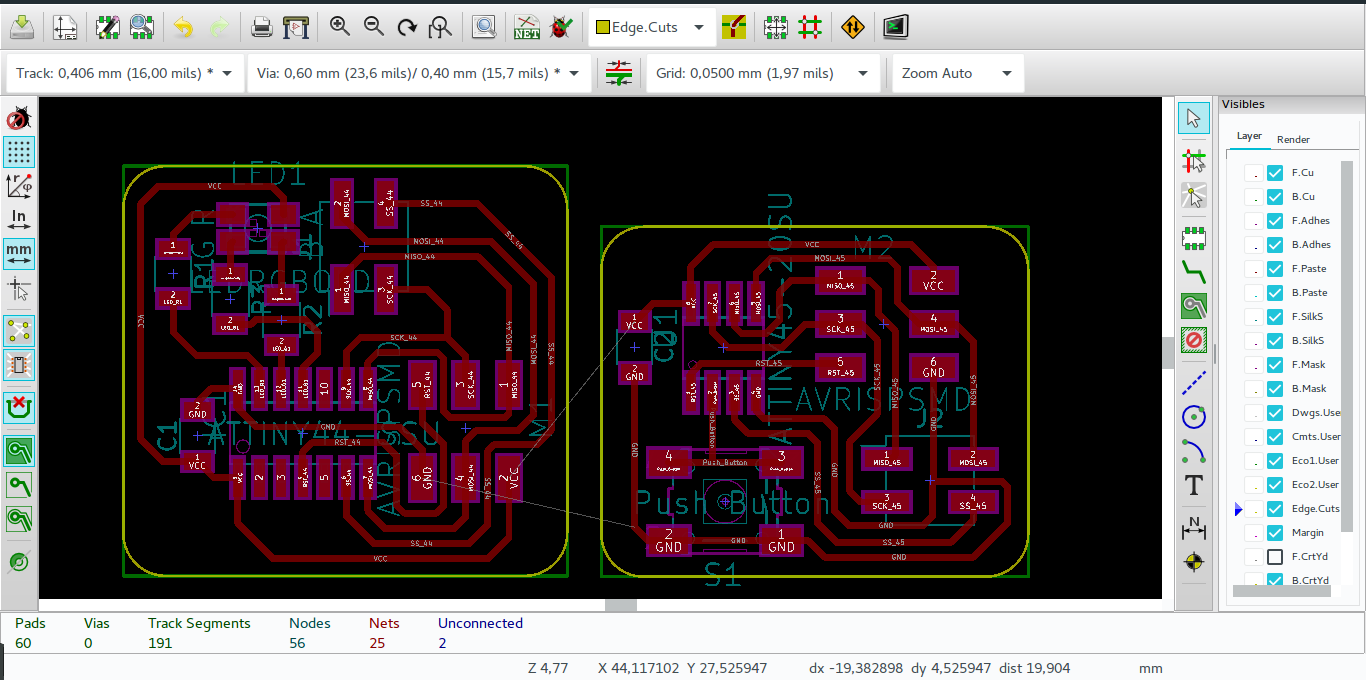Click the Undo button
This screenshot has height=680, width=1366.
183,27
